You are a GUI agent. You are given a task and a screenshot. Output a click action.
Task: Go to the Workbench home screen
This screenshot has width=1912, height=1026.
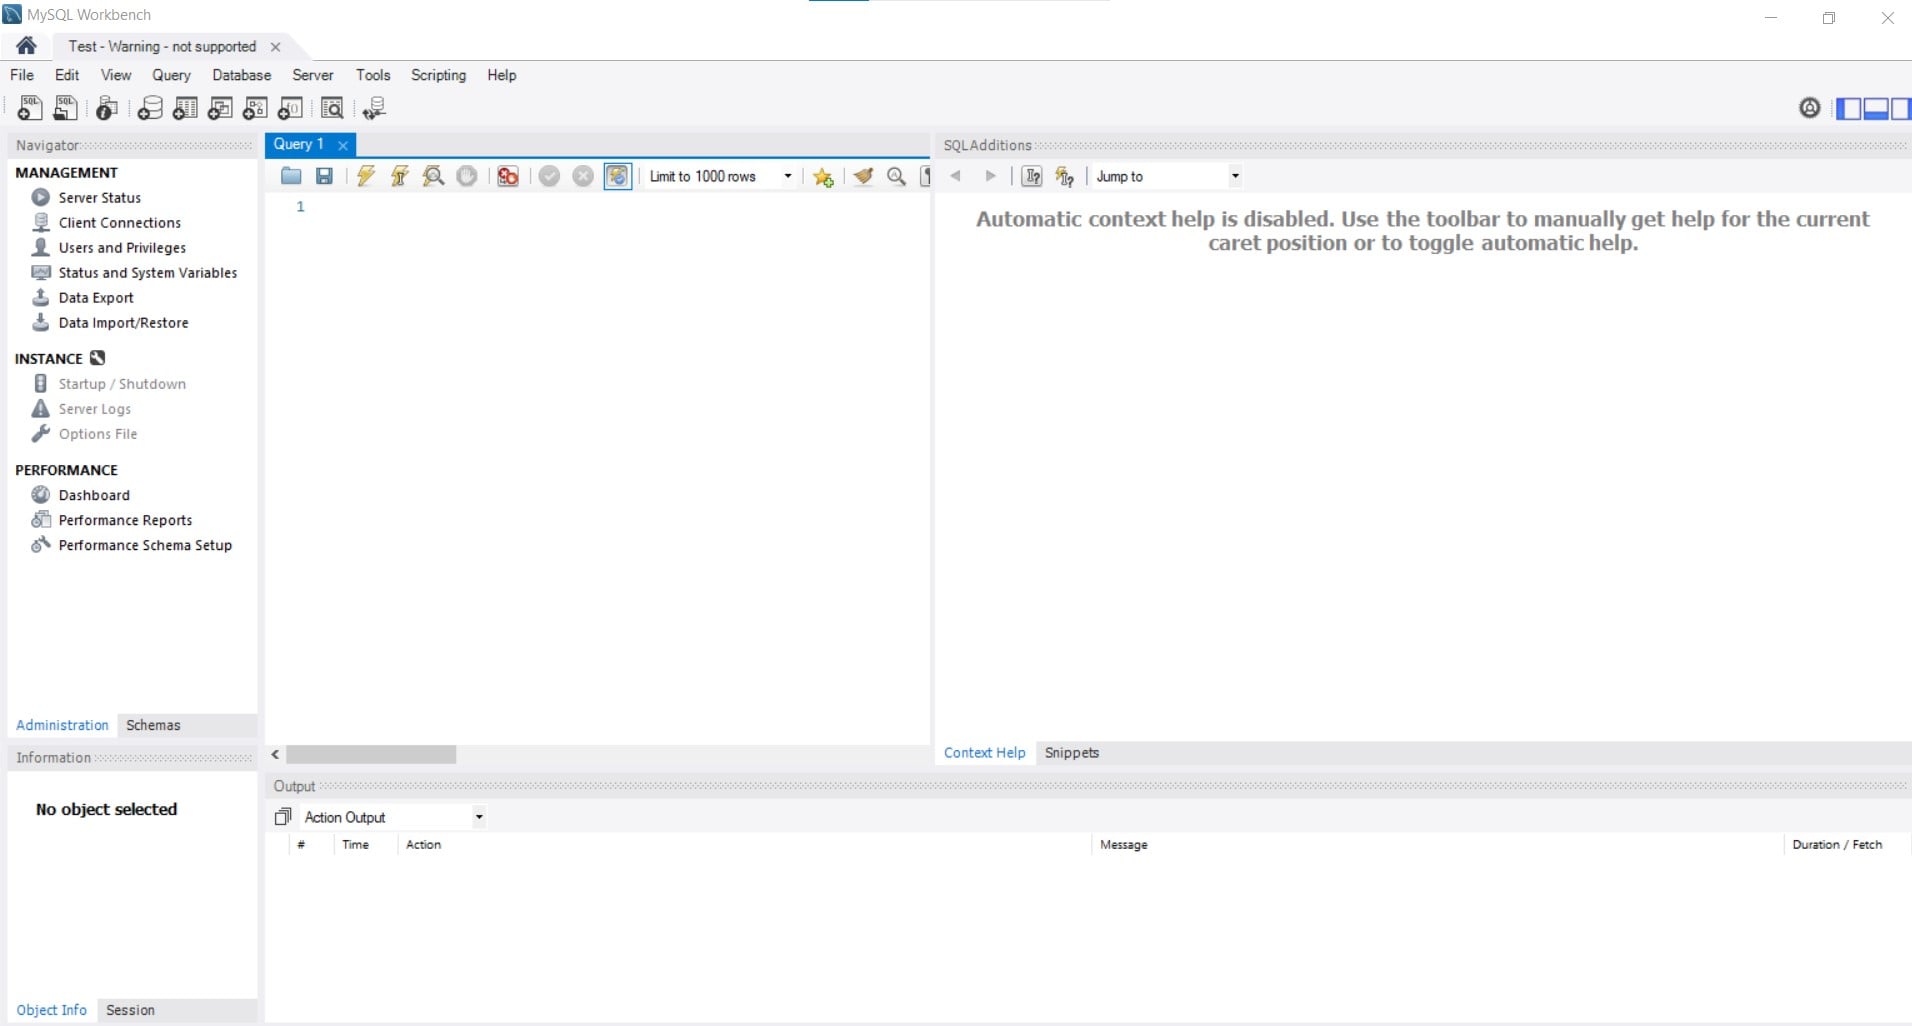[x=27, y=46]
